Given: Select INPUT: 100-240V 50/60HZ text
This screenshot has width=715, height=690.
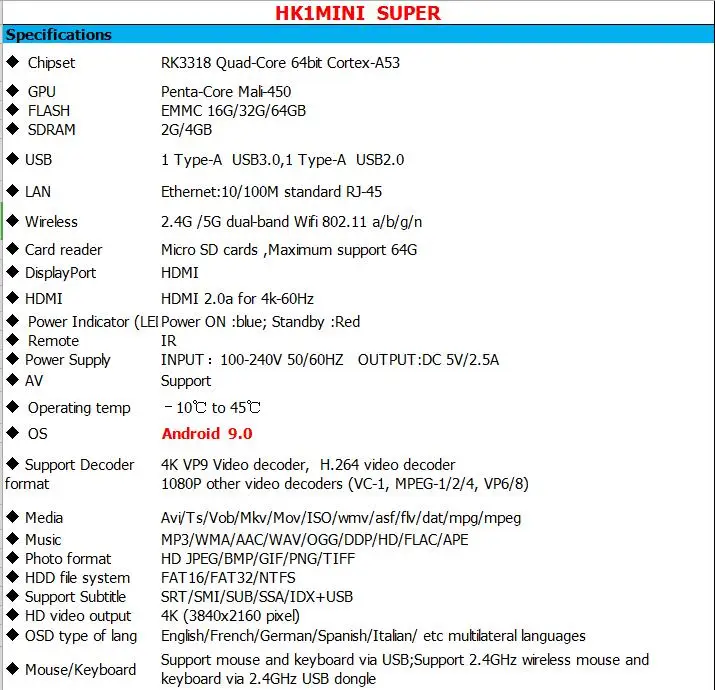Looking at the screenshot, I should pos(252,360).
